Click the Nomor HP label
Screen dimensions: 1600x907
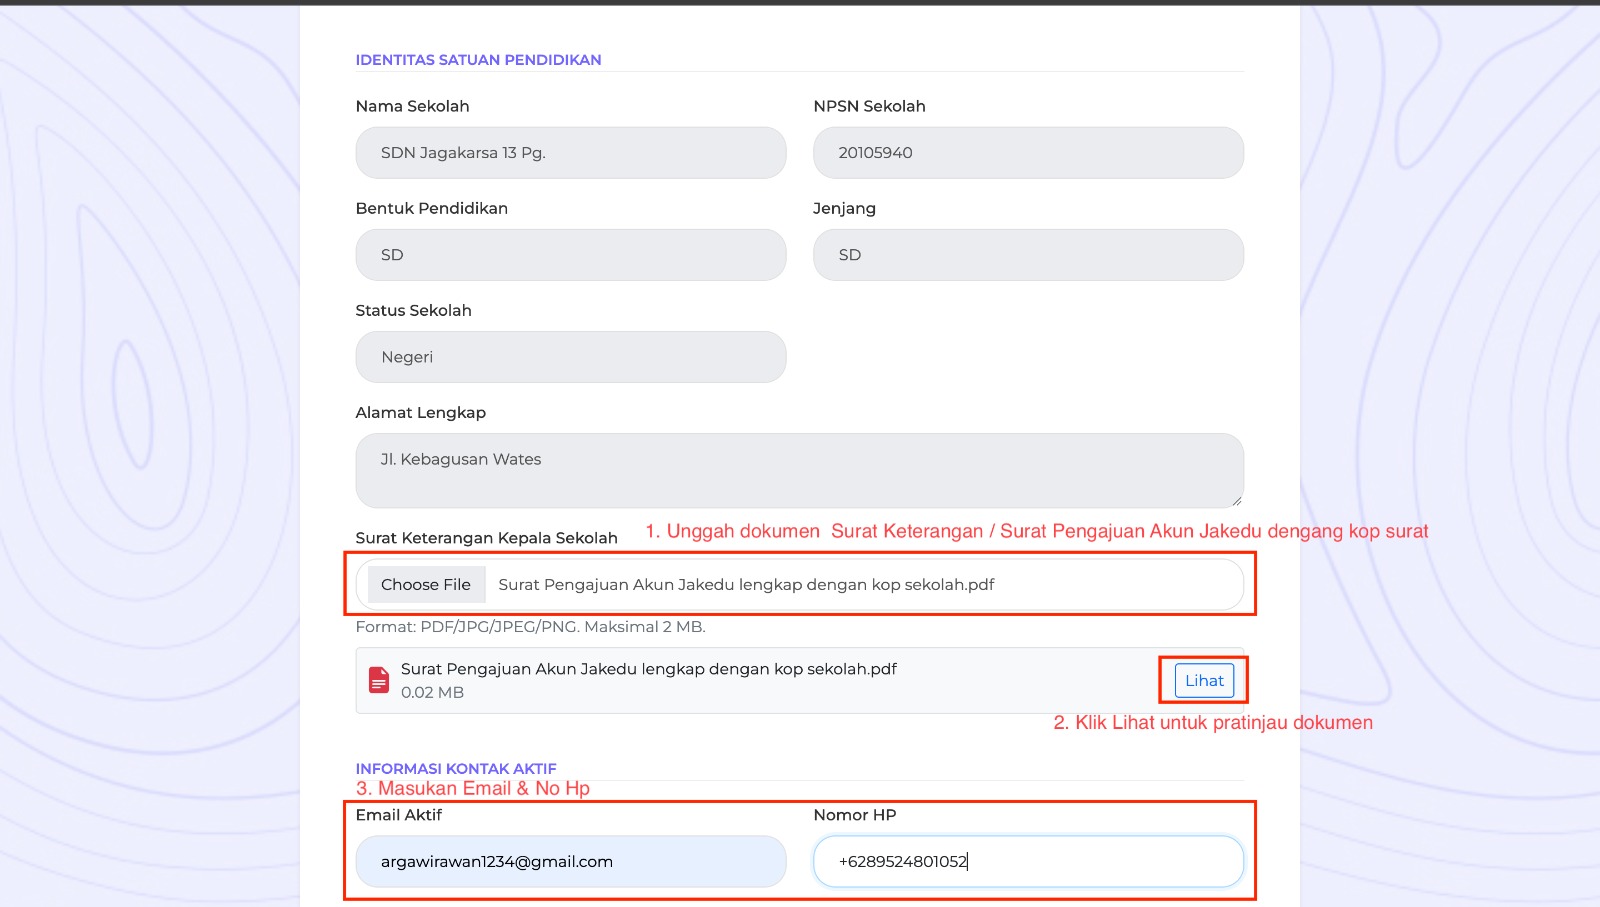pyautogui.click(x=855, y=815)
